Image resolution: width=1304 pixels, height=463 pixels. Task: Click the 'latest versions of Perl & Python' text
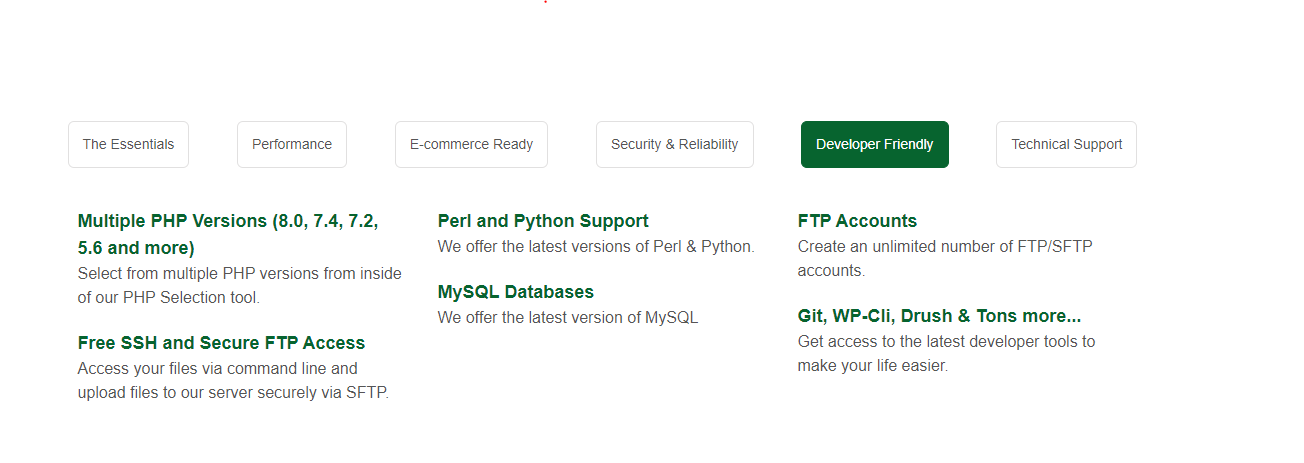[x=596, y=246]
